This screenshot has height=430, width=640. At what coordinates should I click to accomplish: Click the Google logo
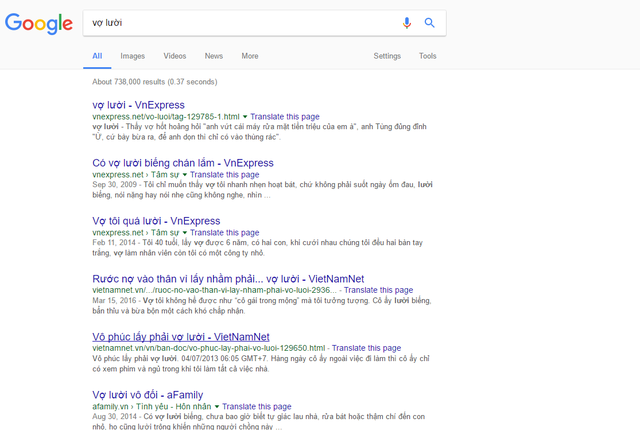[39, 23]
